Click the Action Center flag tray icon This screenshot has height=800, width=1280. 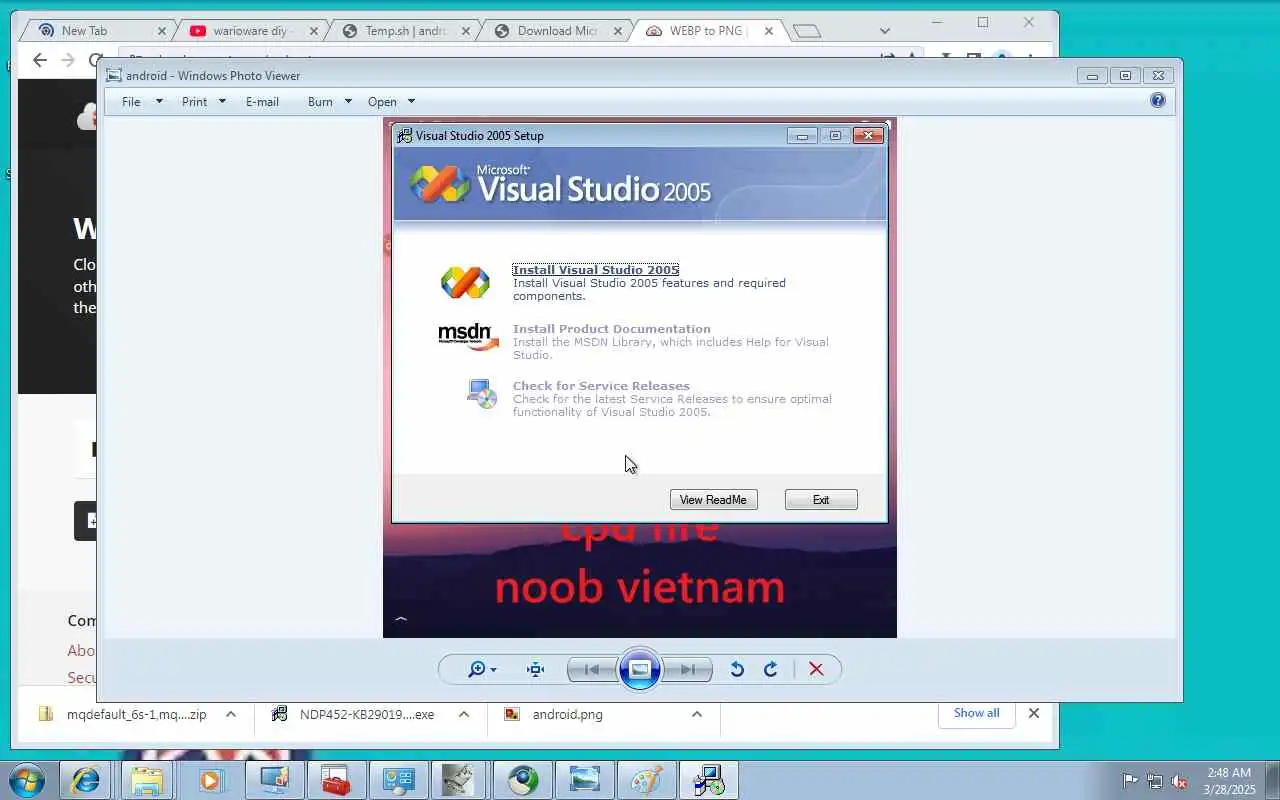pyautogui.click(x=1130, y=781)
